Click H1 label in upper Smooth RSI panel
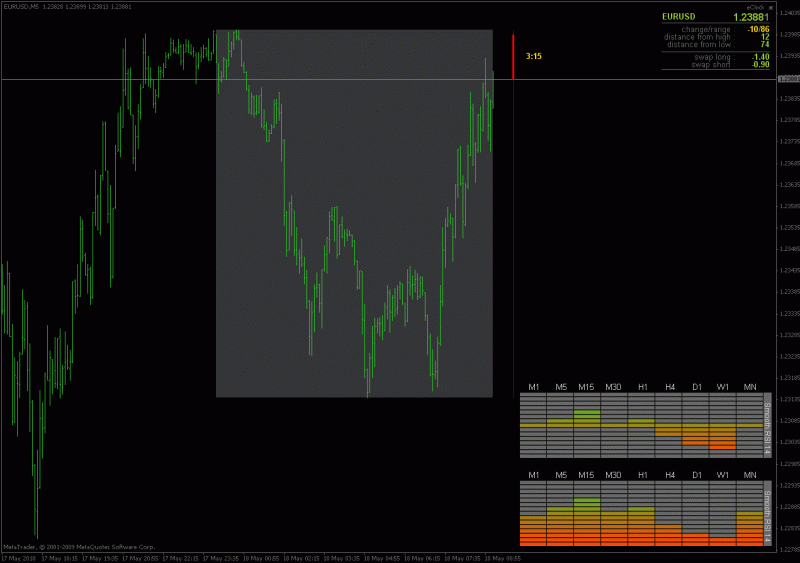This screenshot has height=563, width=800. [643, 387]
